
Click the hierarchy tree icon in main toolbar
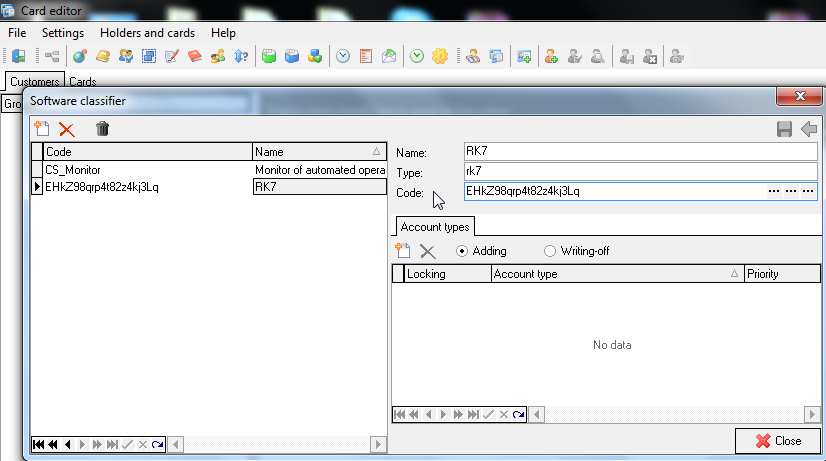52,56
